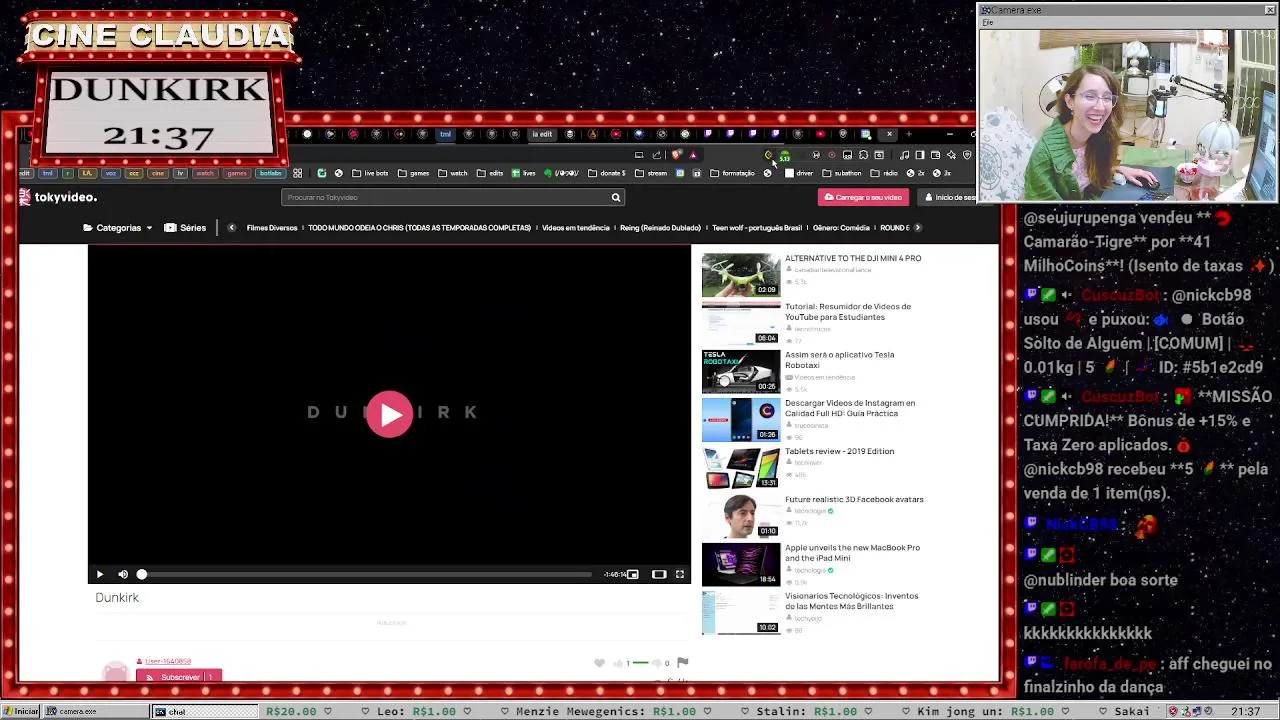Mute the video with the speaker icon
The width and height of the screenshot is (1280, 720).
[123, 574]
